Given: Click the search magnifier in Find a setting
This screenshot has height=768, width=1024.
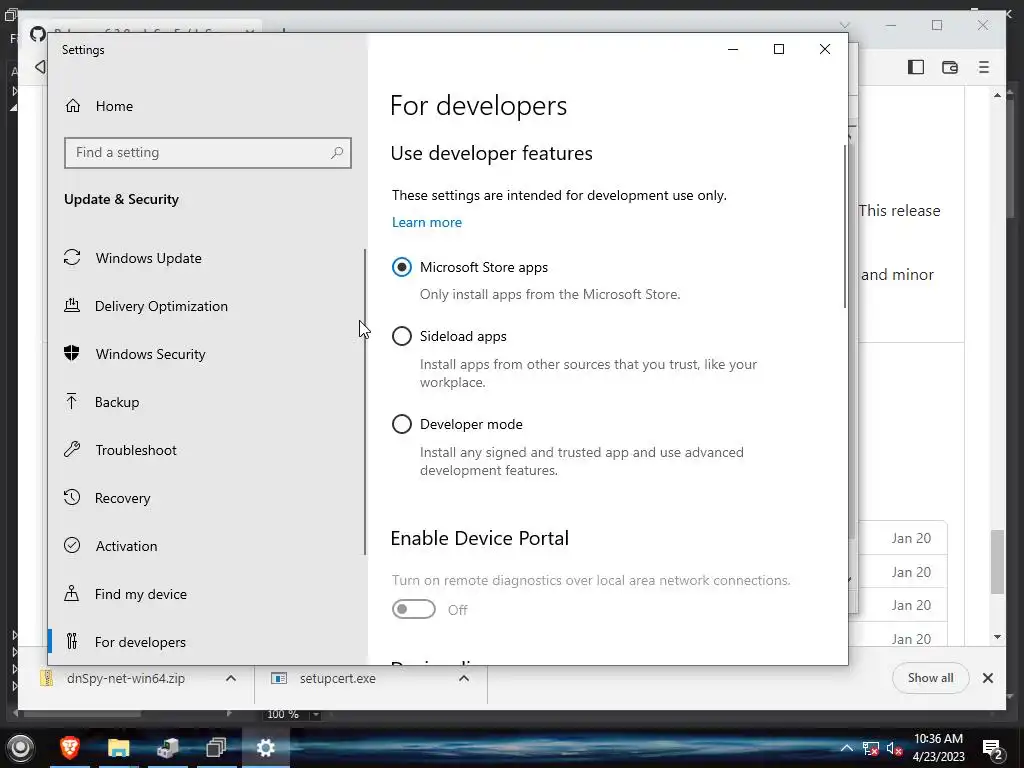Looking at the screenshot, I should click(x=337, y=153).
